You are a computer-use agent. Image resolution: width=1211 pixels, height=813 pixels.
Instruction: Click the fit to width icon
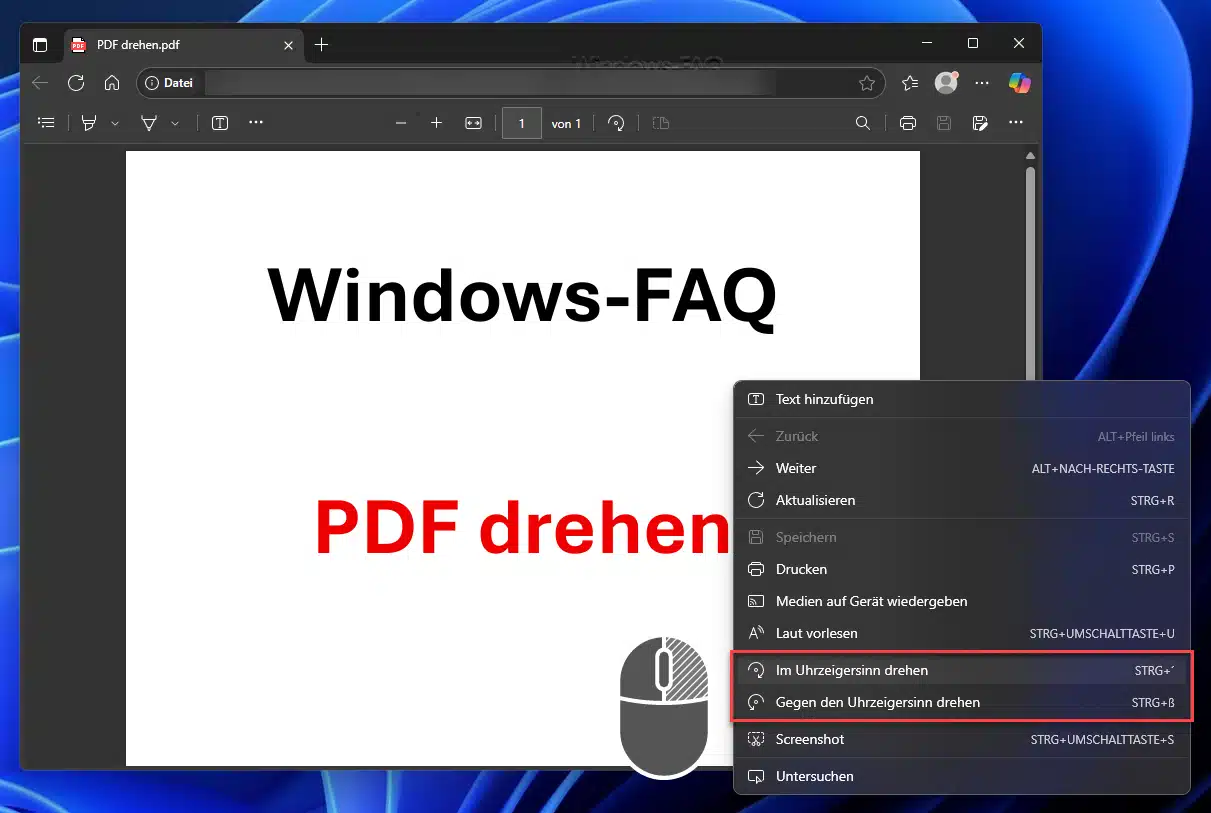coord(473,123)
